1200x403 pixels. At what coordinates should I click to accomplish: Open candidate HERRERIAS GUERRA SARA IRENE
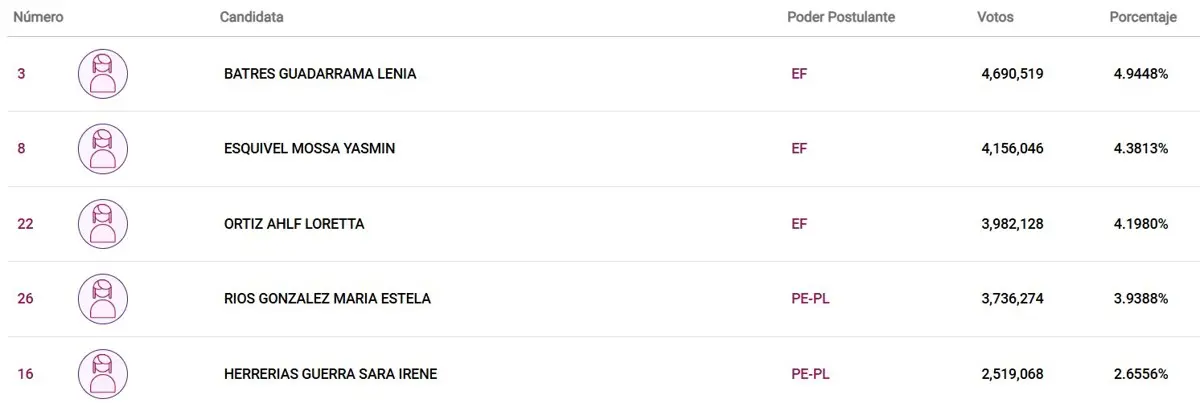click(x=330, y=374)
